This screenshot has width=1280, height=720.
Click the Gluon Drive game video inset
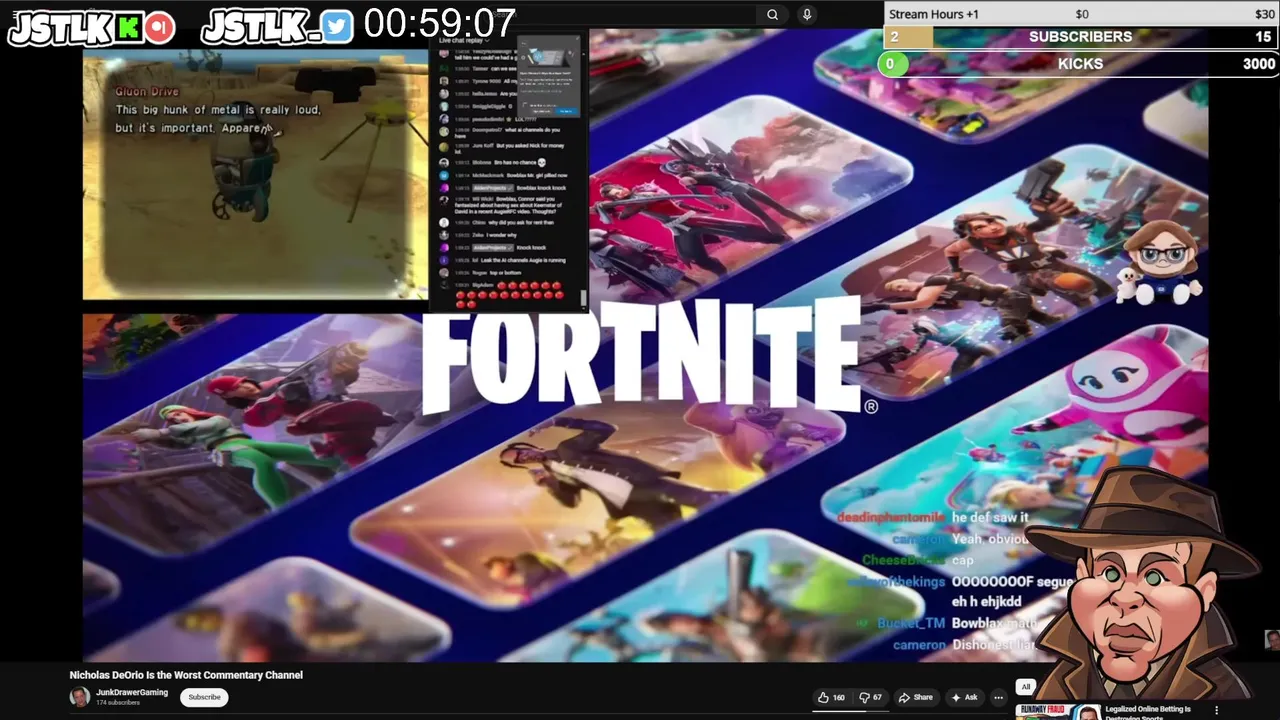pos(255,175)
